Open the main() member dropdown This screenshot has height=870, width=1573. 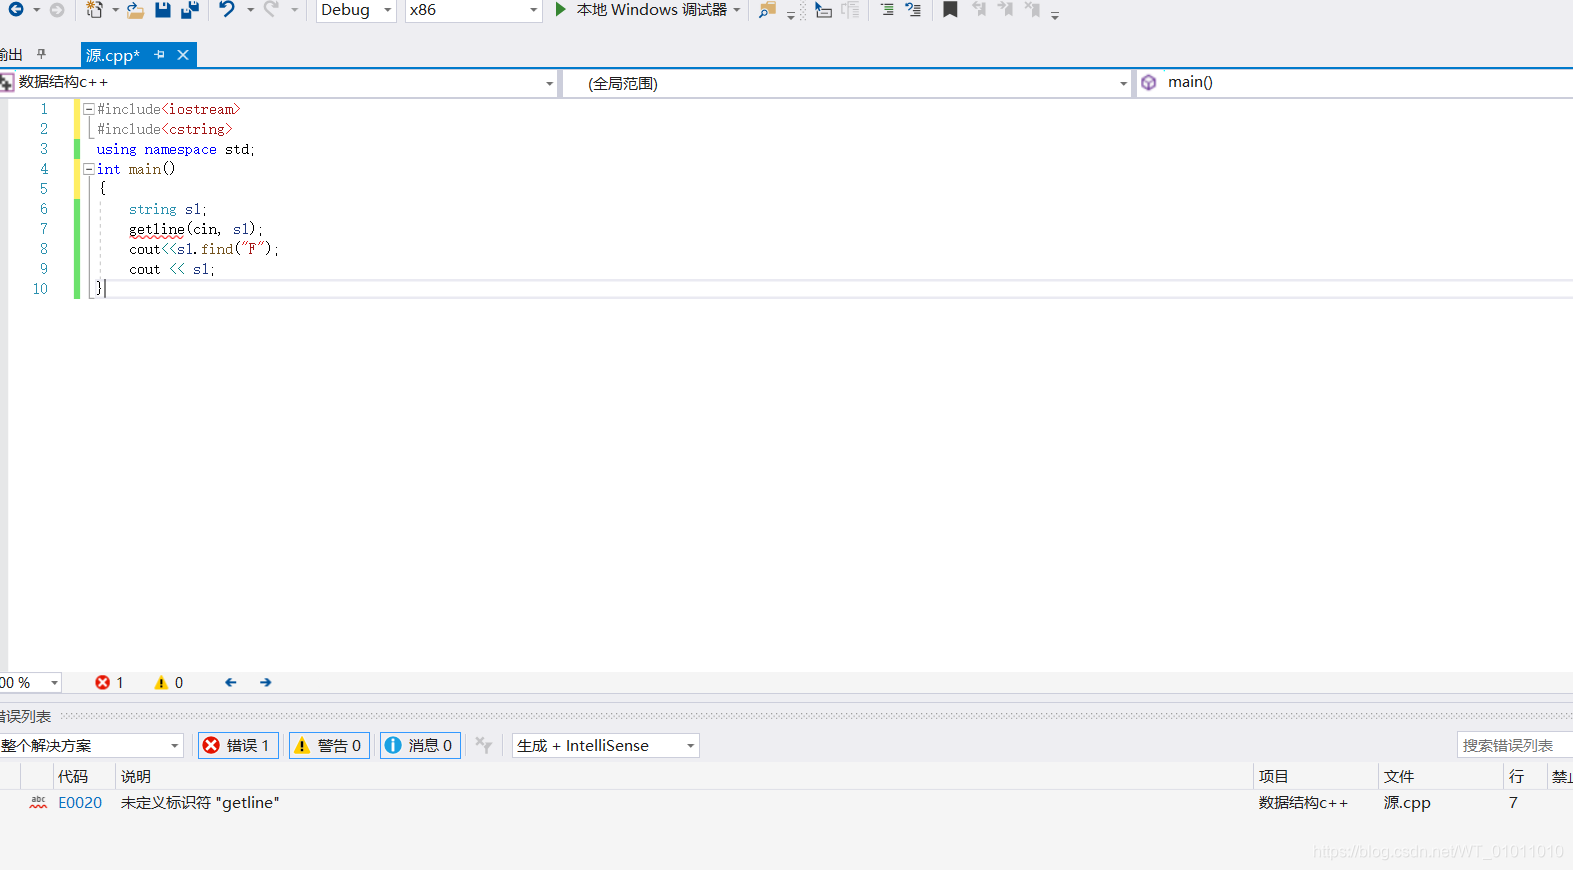(x=1355, y=83)
